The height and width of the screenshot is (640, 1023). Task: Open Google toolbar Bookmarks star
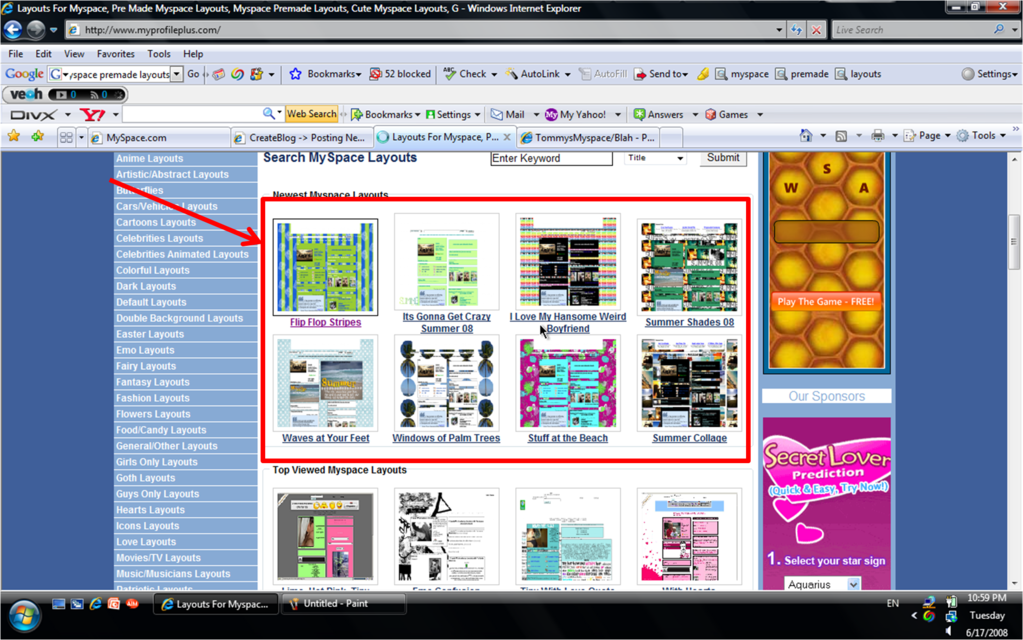(296, 74)
